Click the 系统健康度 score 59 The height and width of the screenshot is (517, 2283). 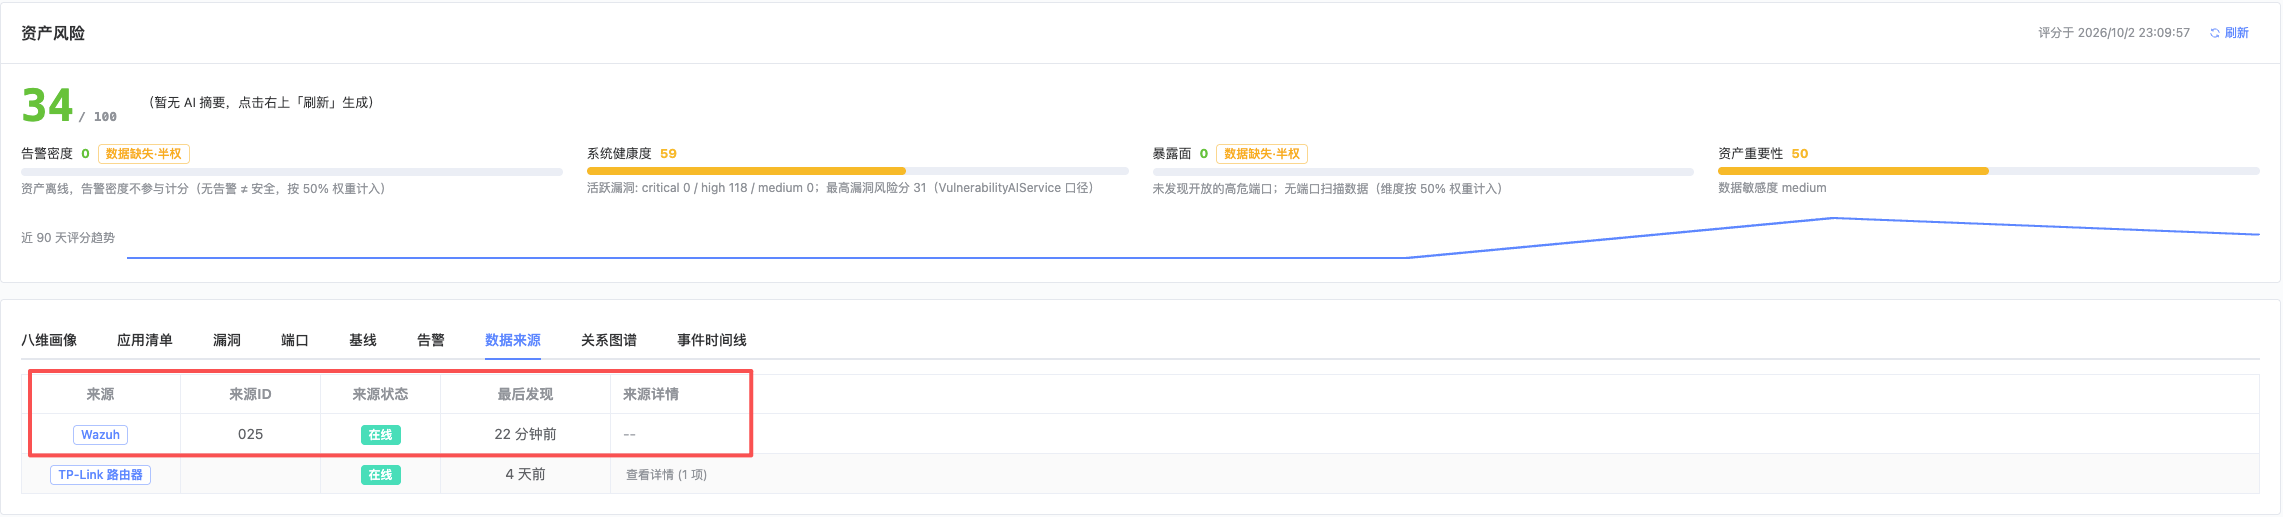coord(668,153)
